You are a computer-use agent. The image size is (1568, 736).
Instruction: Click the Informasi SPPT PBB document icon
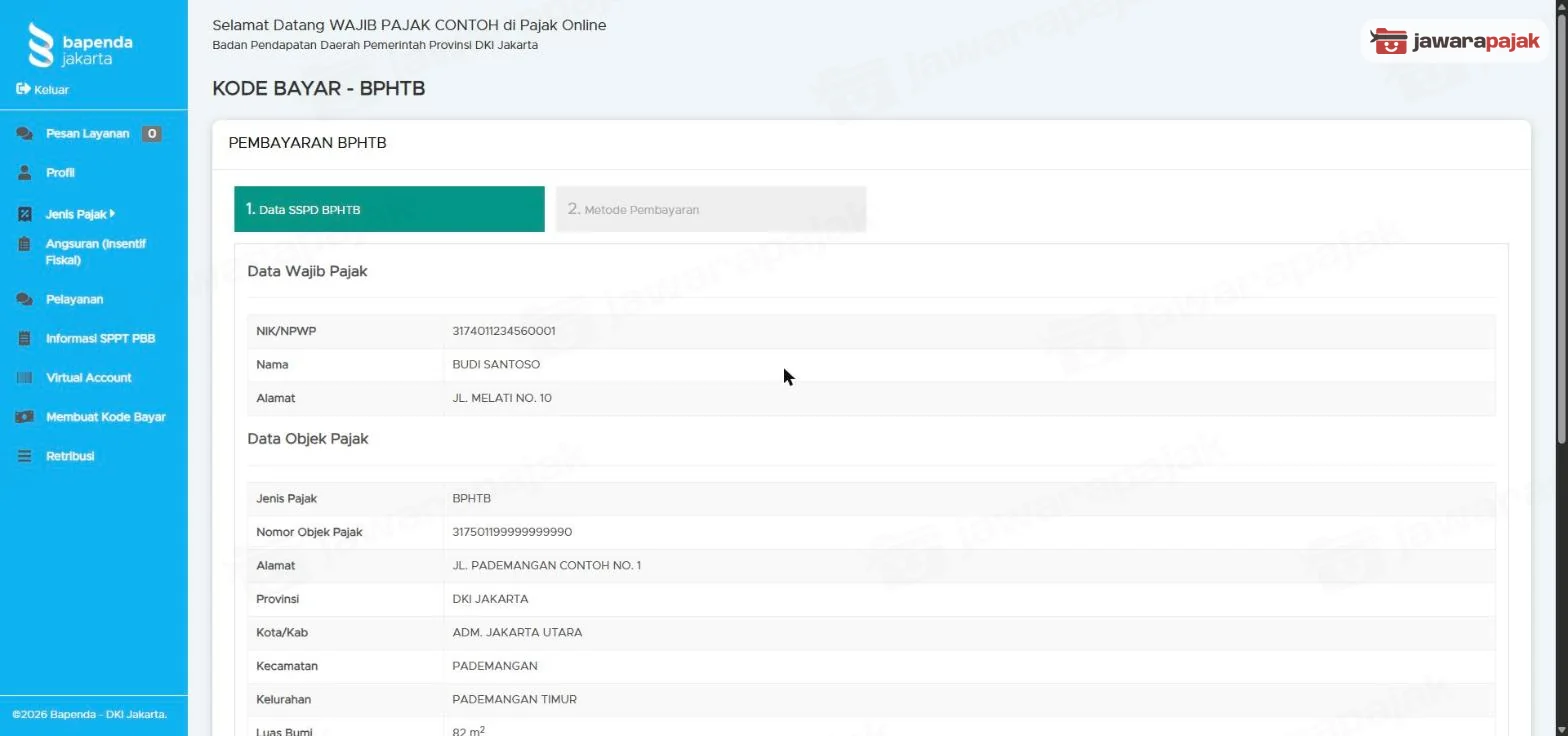click(x=25, y=338)
